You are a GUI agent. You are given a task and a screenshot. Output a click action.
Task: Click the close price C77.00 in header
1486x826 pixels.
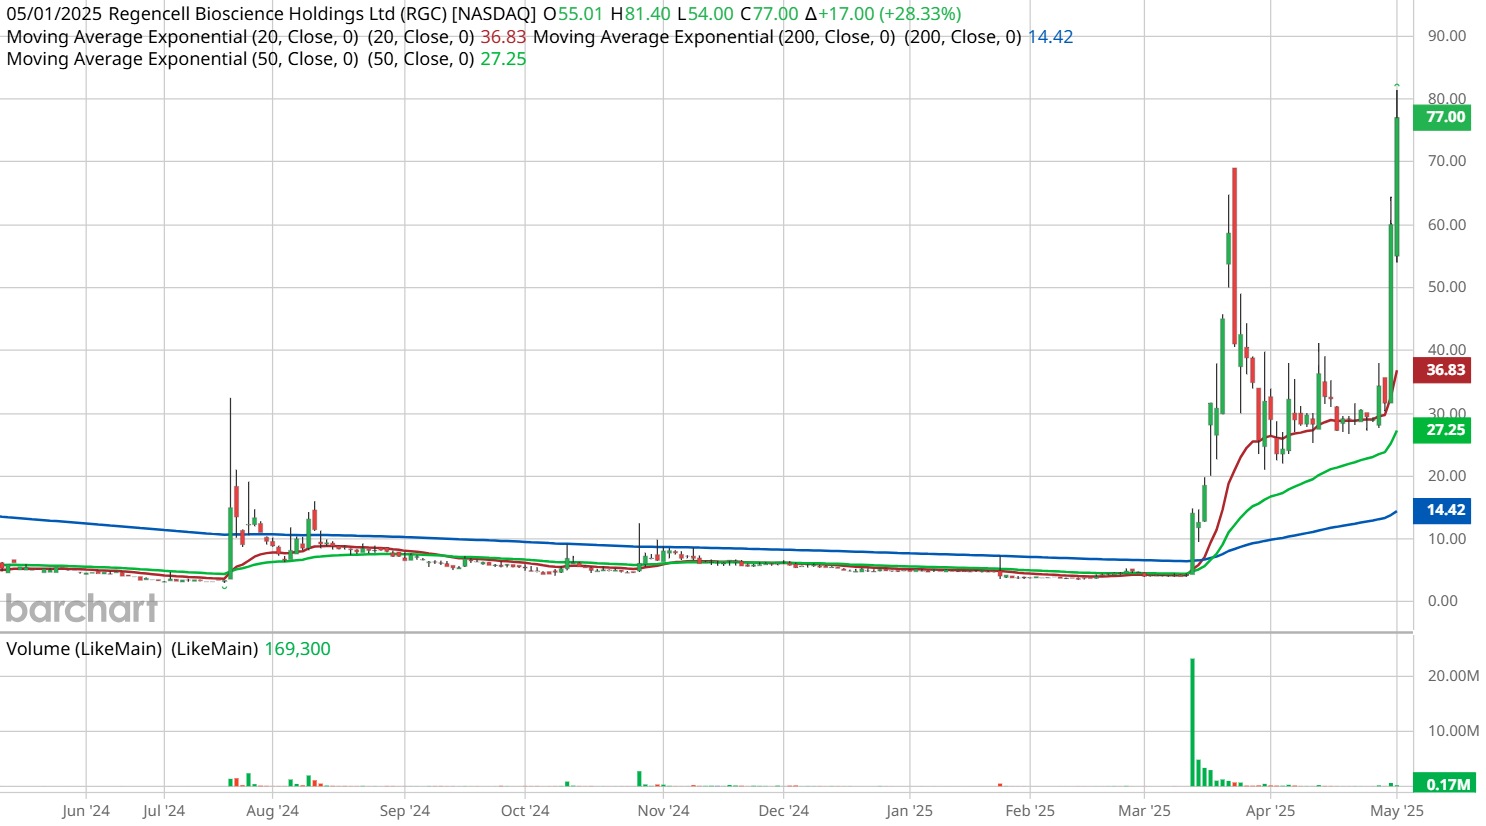click(x=769, y=14)
